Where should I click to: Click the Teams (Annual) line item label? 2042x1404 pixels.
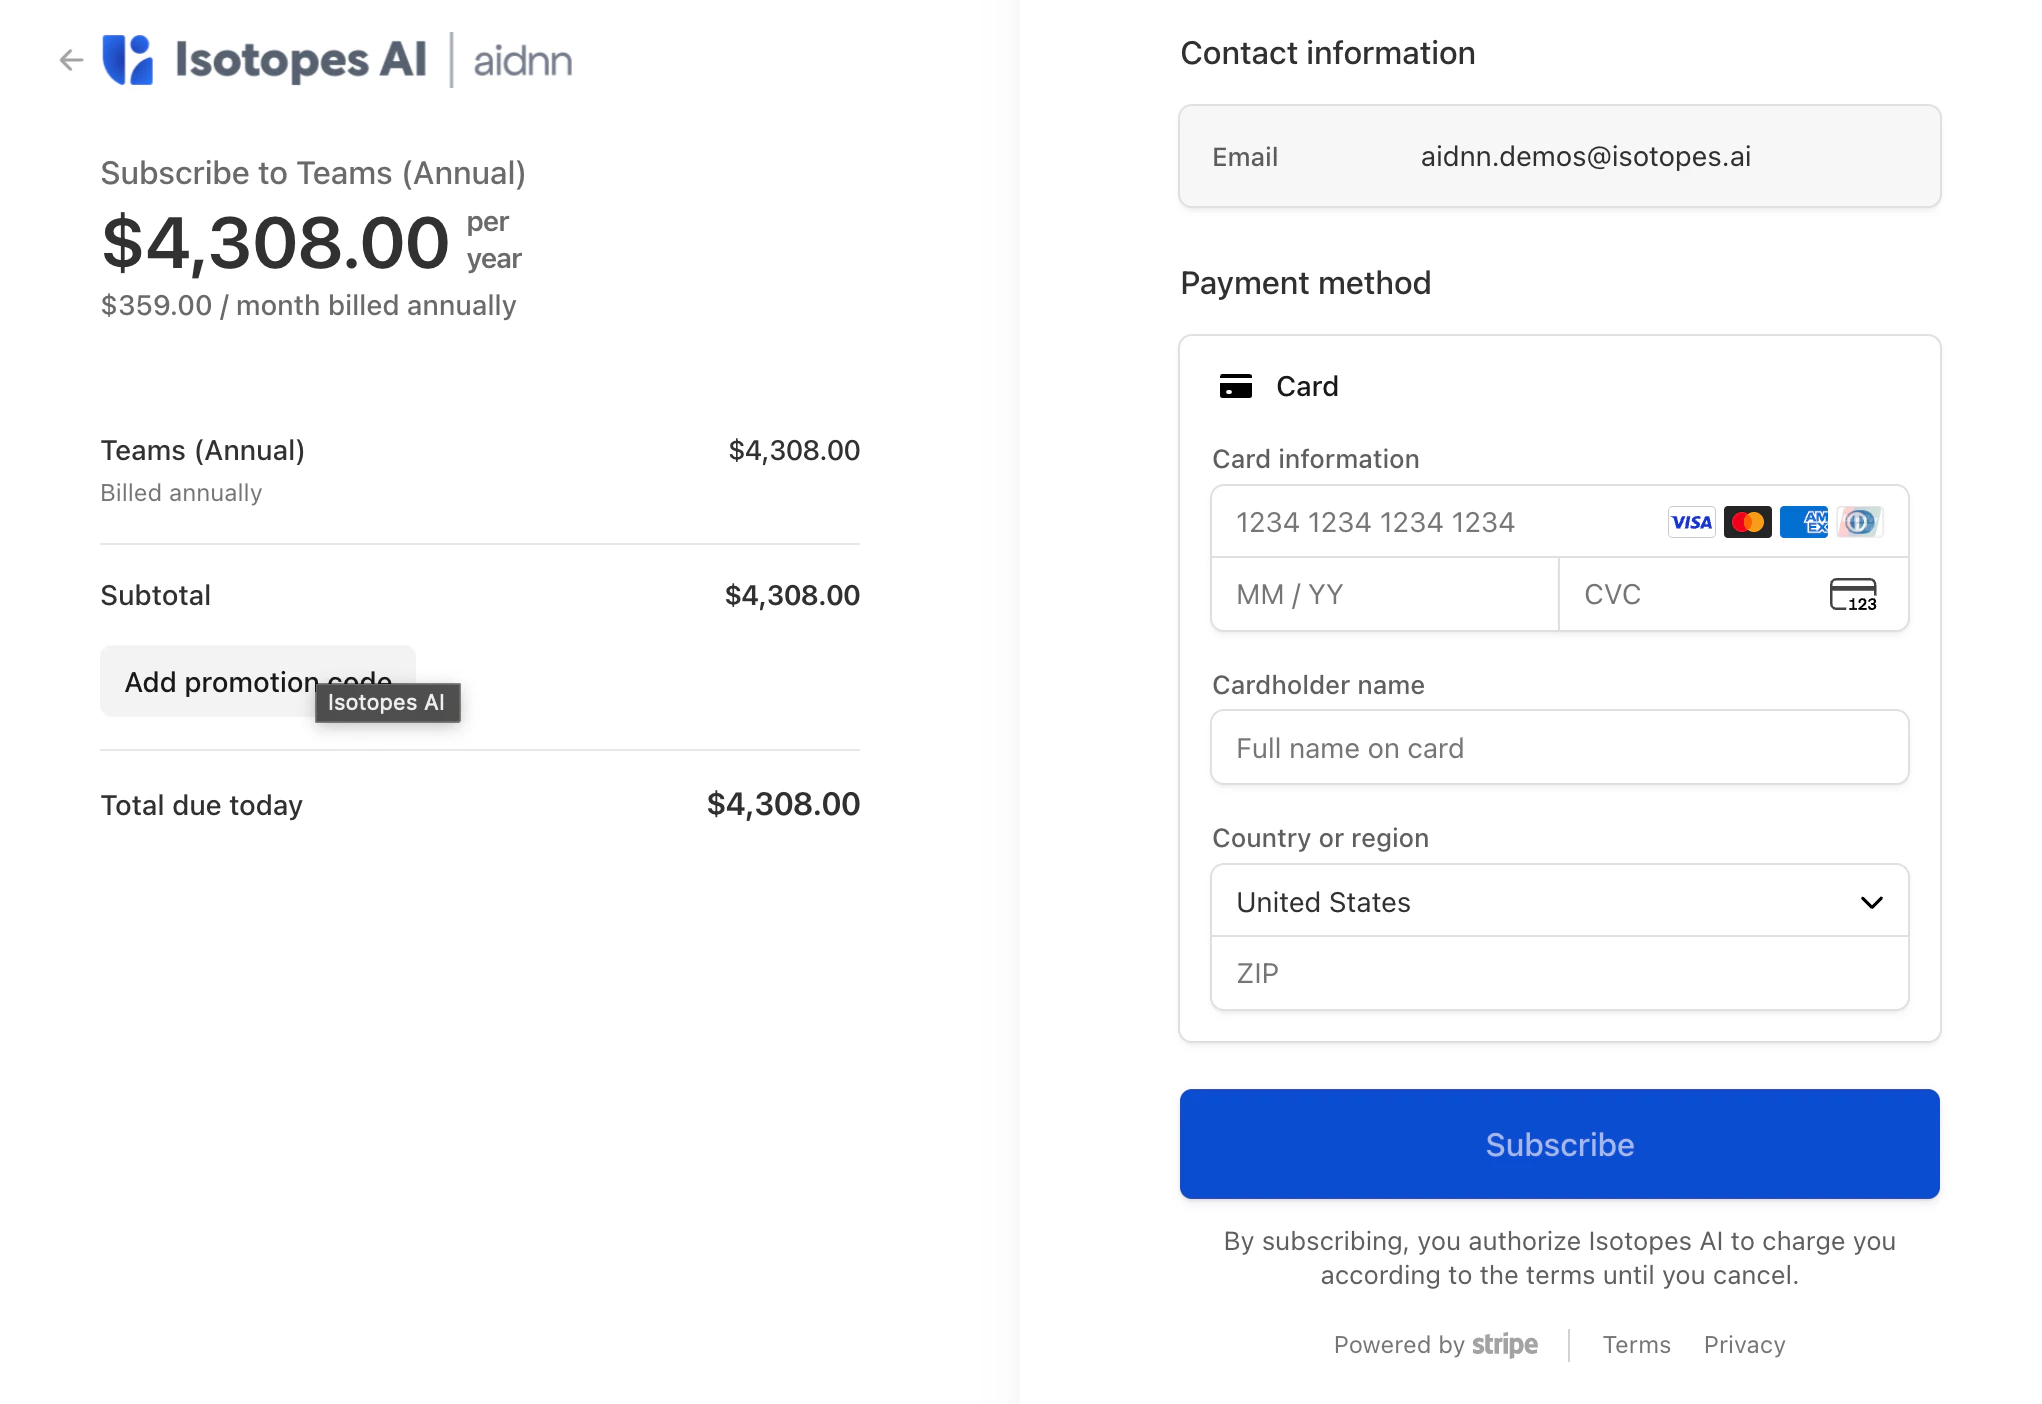pos(202,450)
